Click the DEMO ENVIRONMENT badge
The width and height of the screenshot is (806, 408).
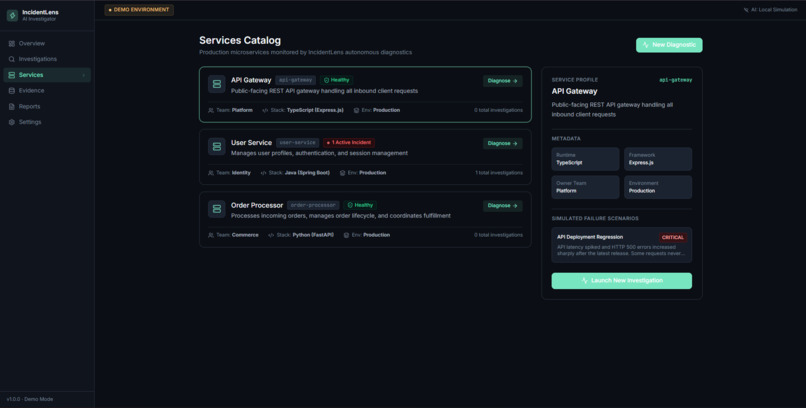139,10
